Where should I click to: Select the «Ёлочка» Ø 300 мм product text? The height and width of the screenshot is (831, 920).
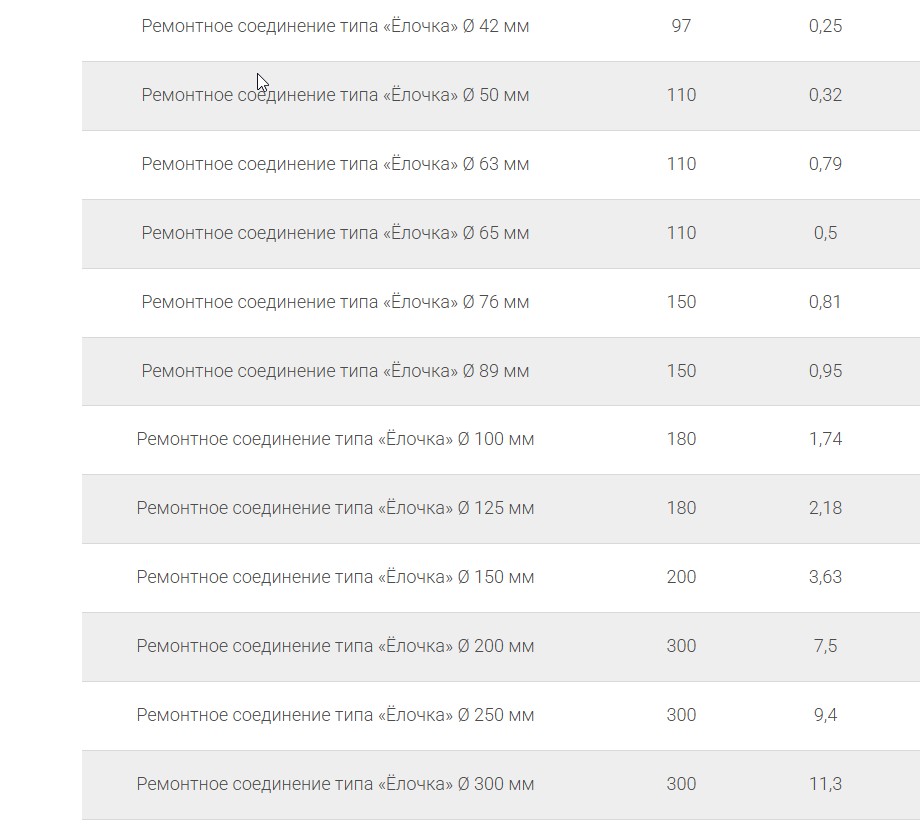[335, 784]
